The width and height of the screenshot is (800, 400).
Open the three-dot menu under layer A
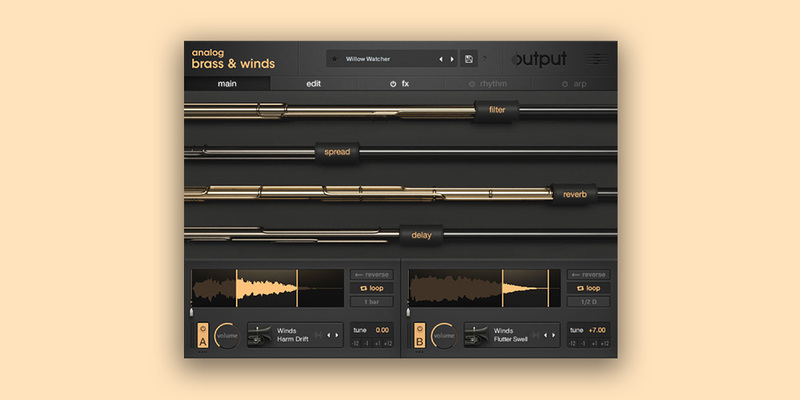click(203, 352)
